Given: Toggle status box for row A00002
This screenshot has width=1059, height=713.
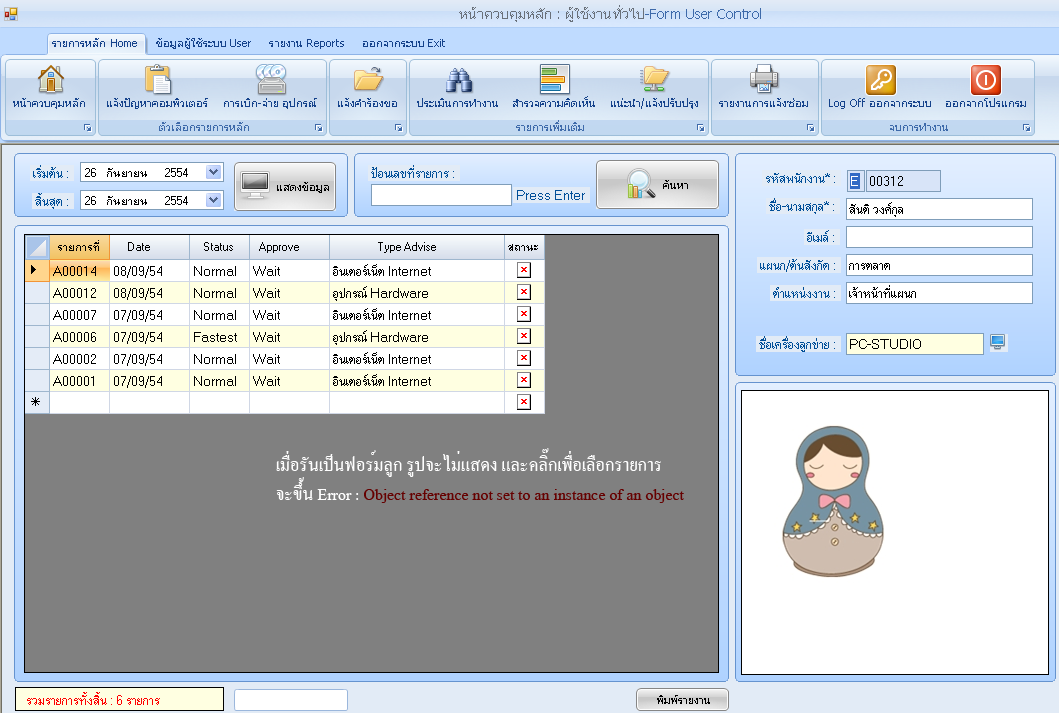Looking at the screenshot, I should [x=523, y=358].
